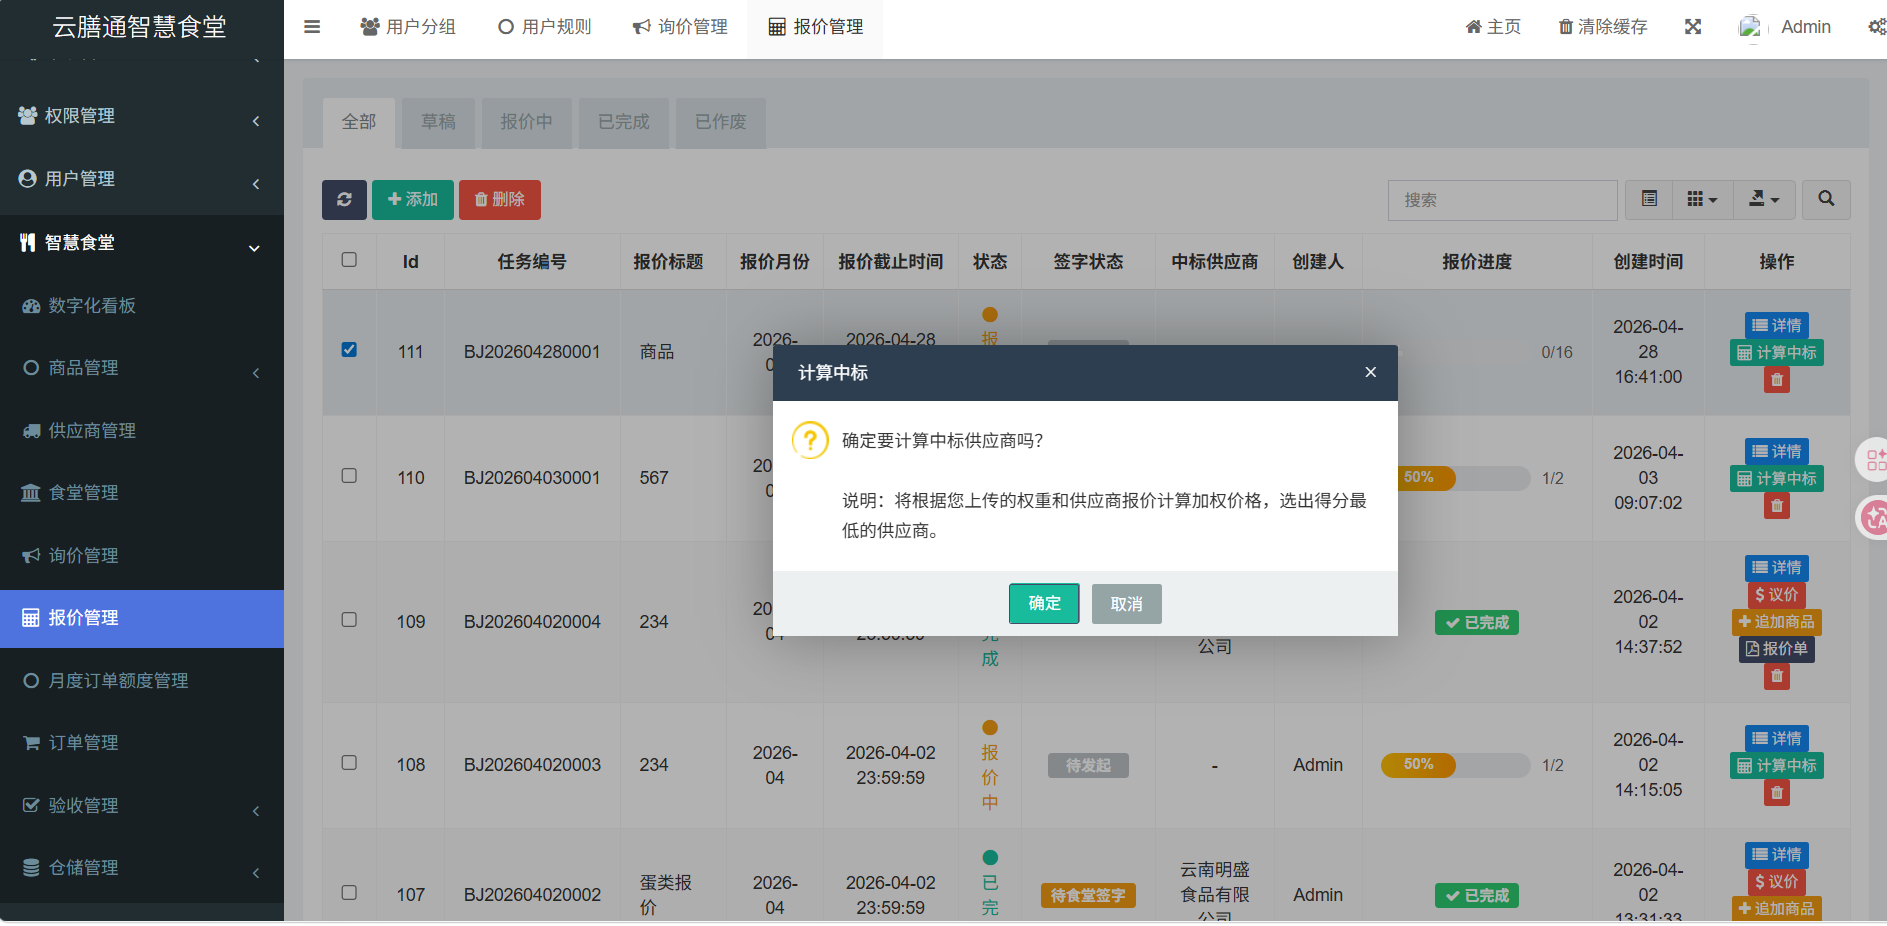Click the refresh icon button in toolbar
Image resolution: width=1887 pixels, height=926 pixels.
(x=344, y=200)
